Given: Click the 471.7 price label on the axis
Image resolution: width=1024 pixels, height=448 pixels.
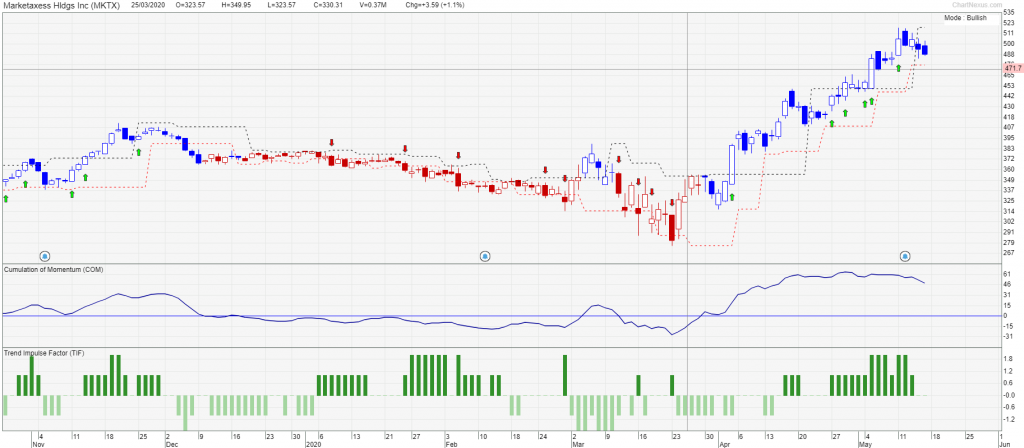Looking at the screenshot, I should [1012, 69].
